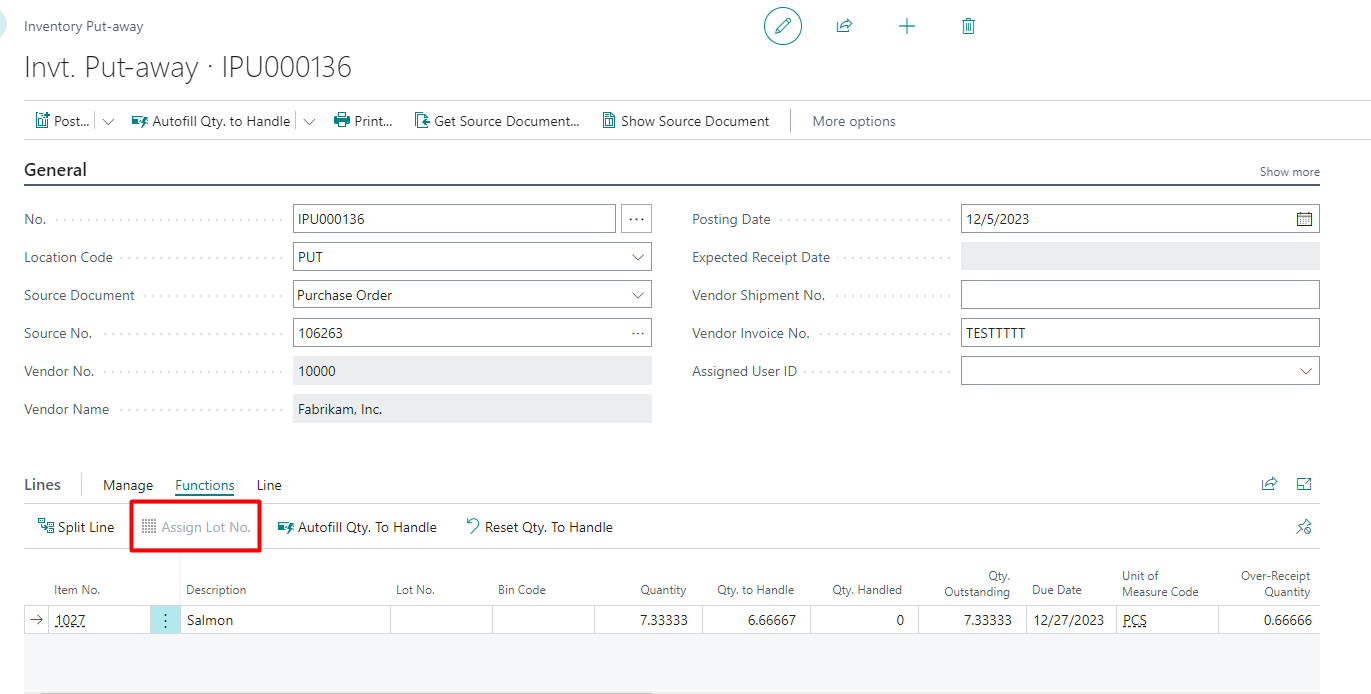Click Show more in General section
This screenshot has height=694, width=1371.
[x=1289, y=172]
